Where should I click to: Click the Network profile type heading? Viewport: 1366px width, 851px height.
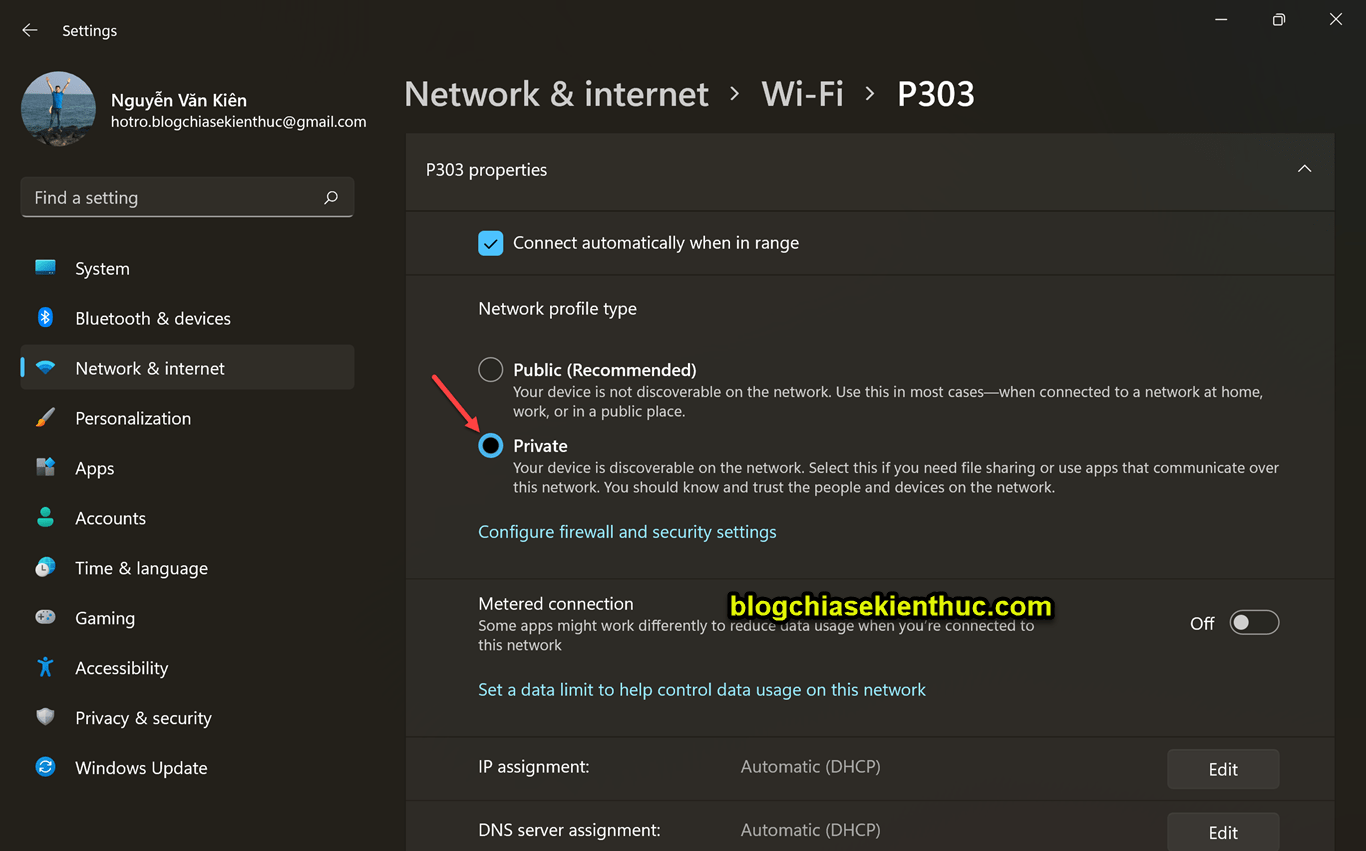point(557,309)
